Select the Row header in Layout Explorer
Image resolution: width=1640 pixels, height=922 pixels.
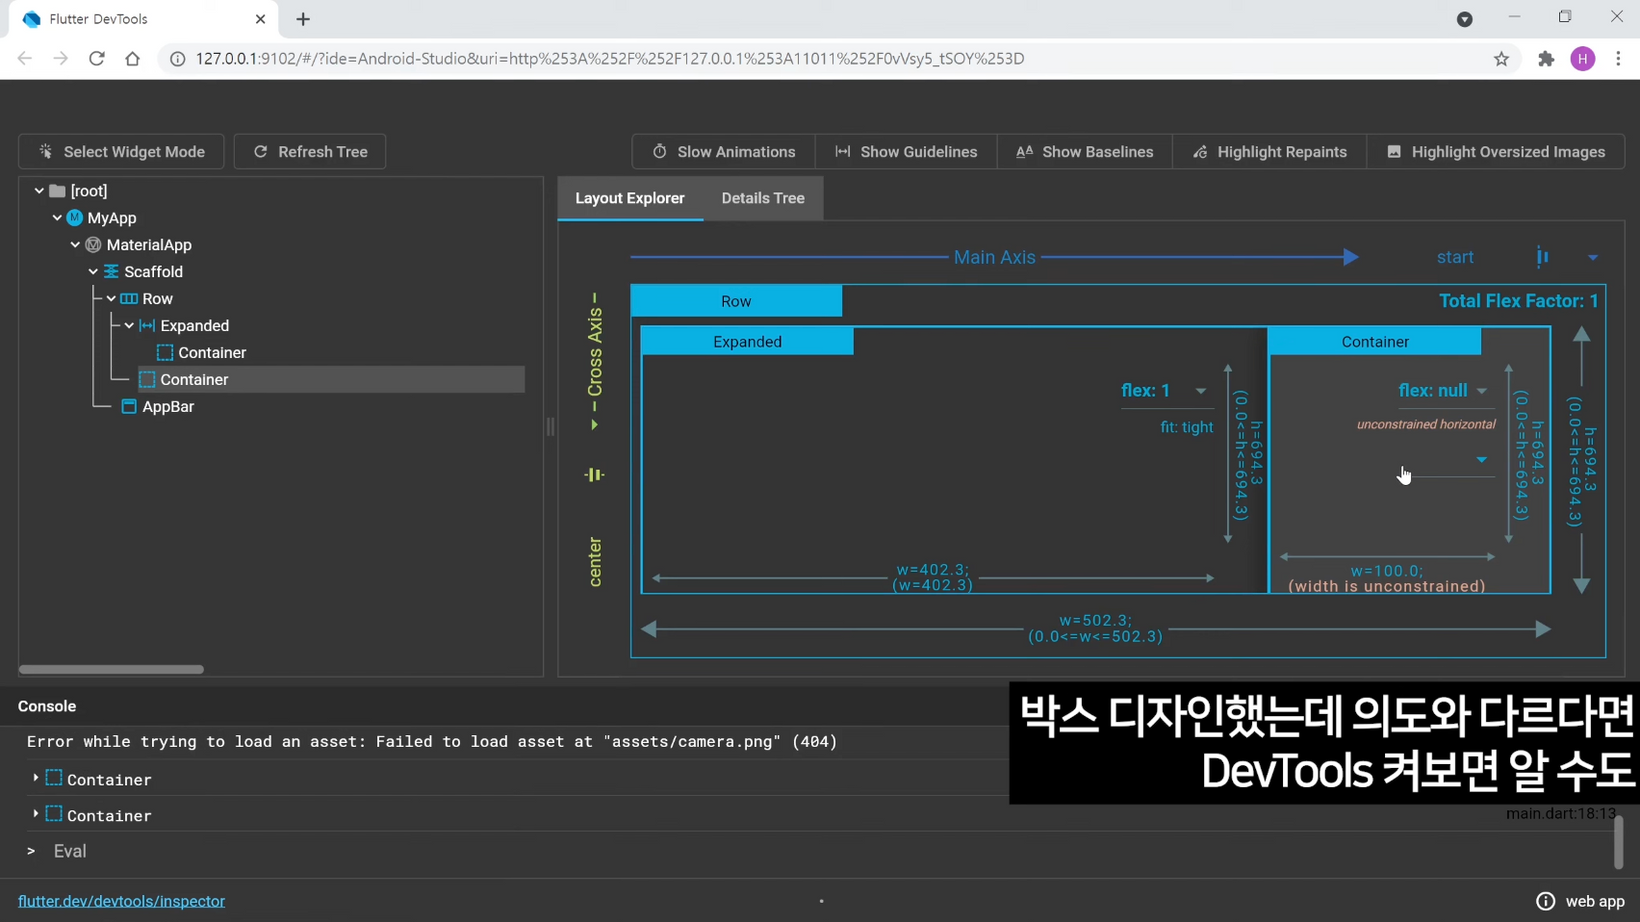736,301
